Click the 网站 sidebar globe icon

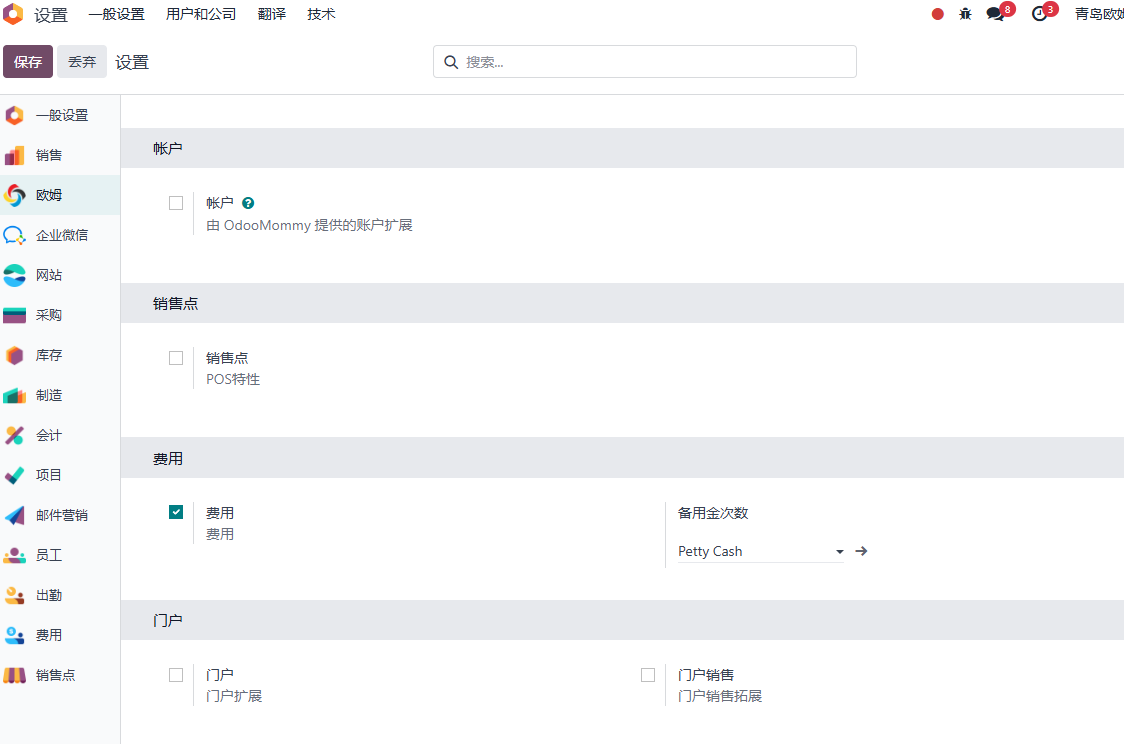click(x=14, y=275)
